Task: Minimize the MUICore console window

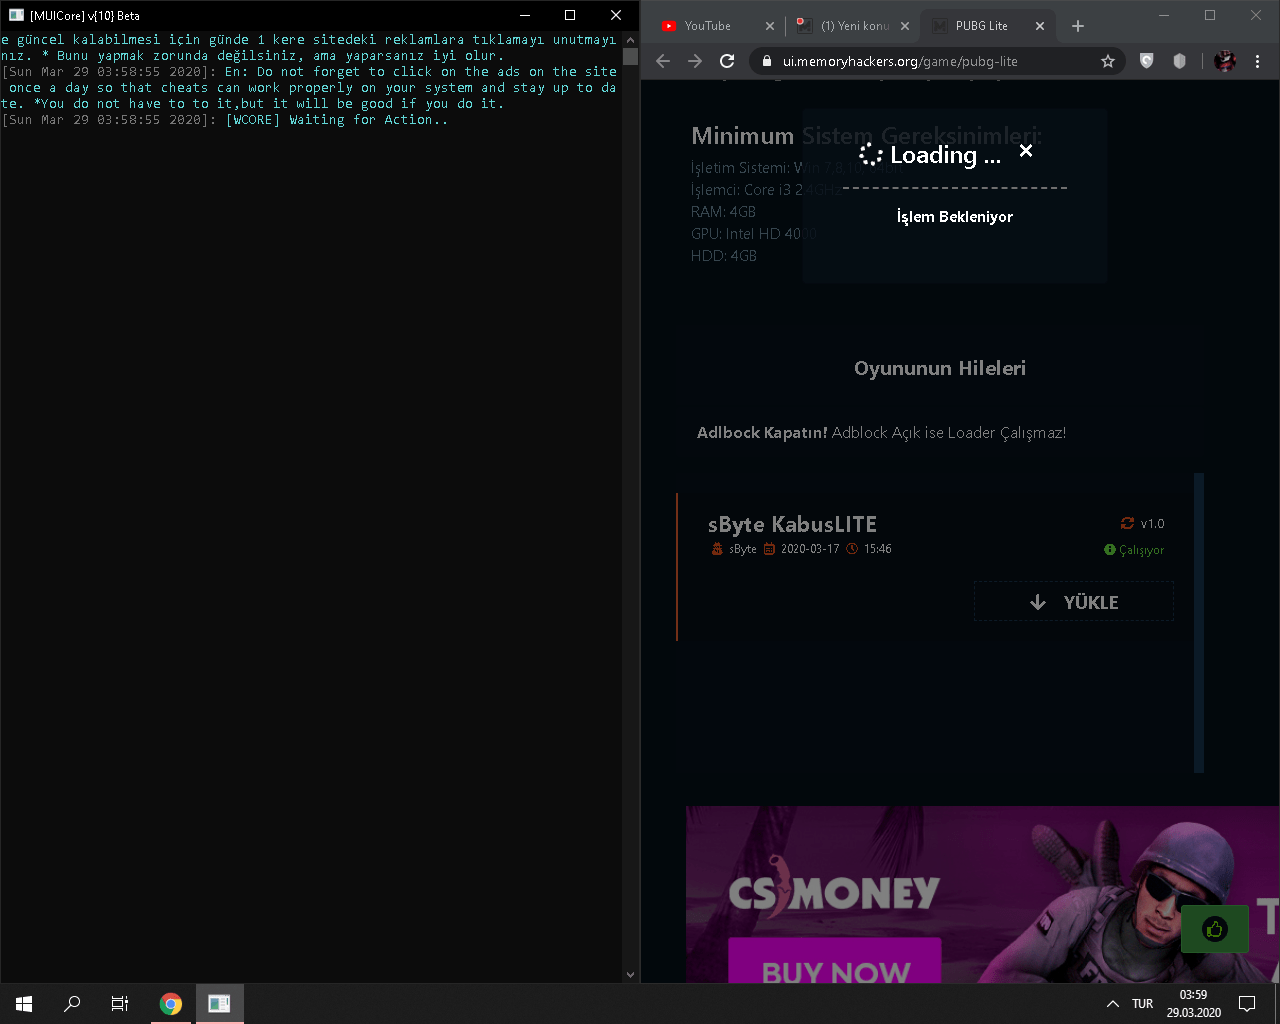Action: coord(524,15)
